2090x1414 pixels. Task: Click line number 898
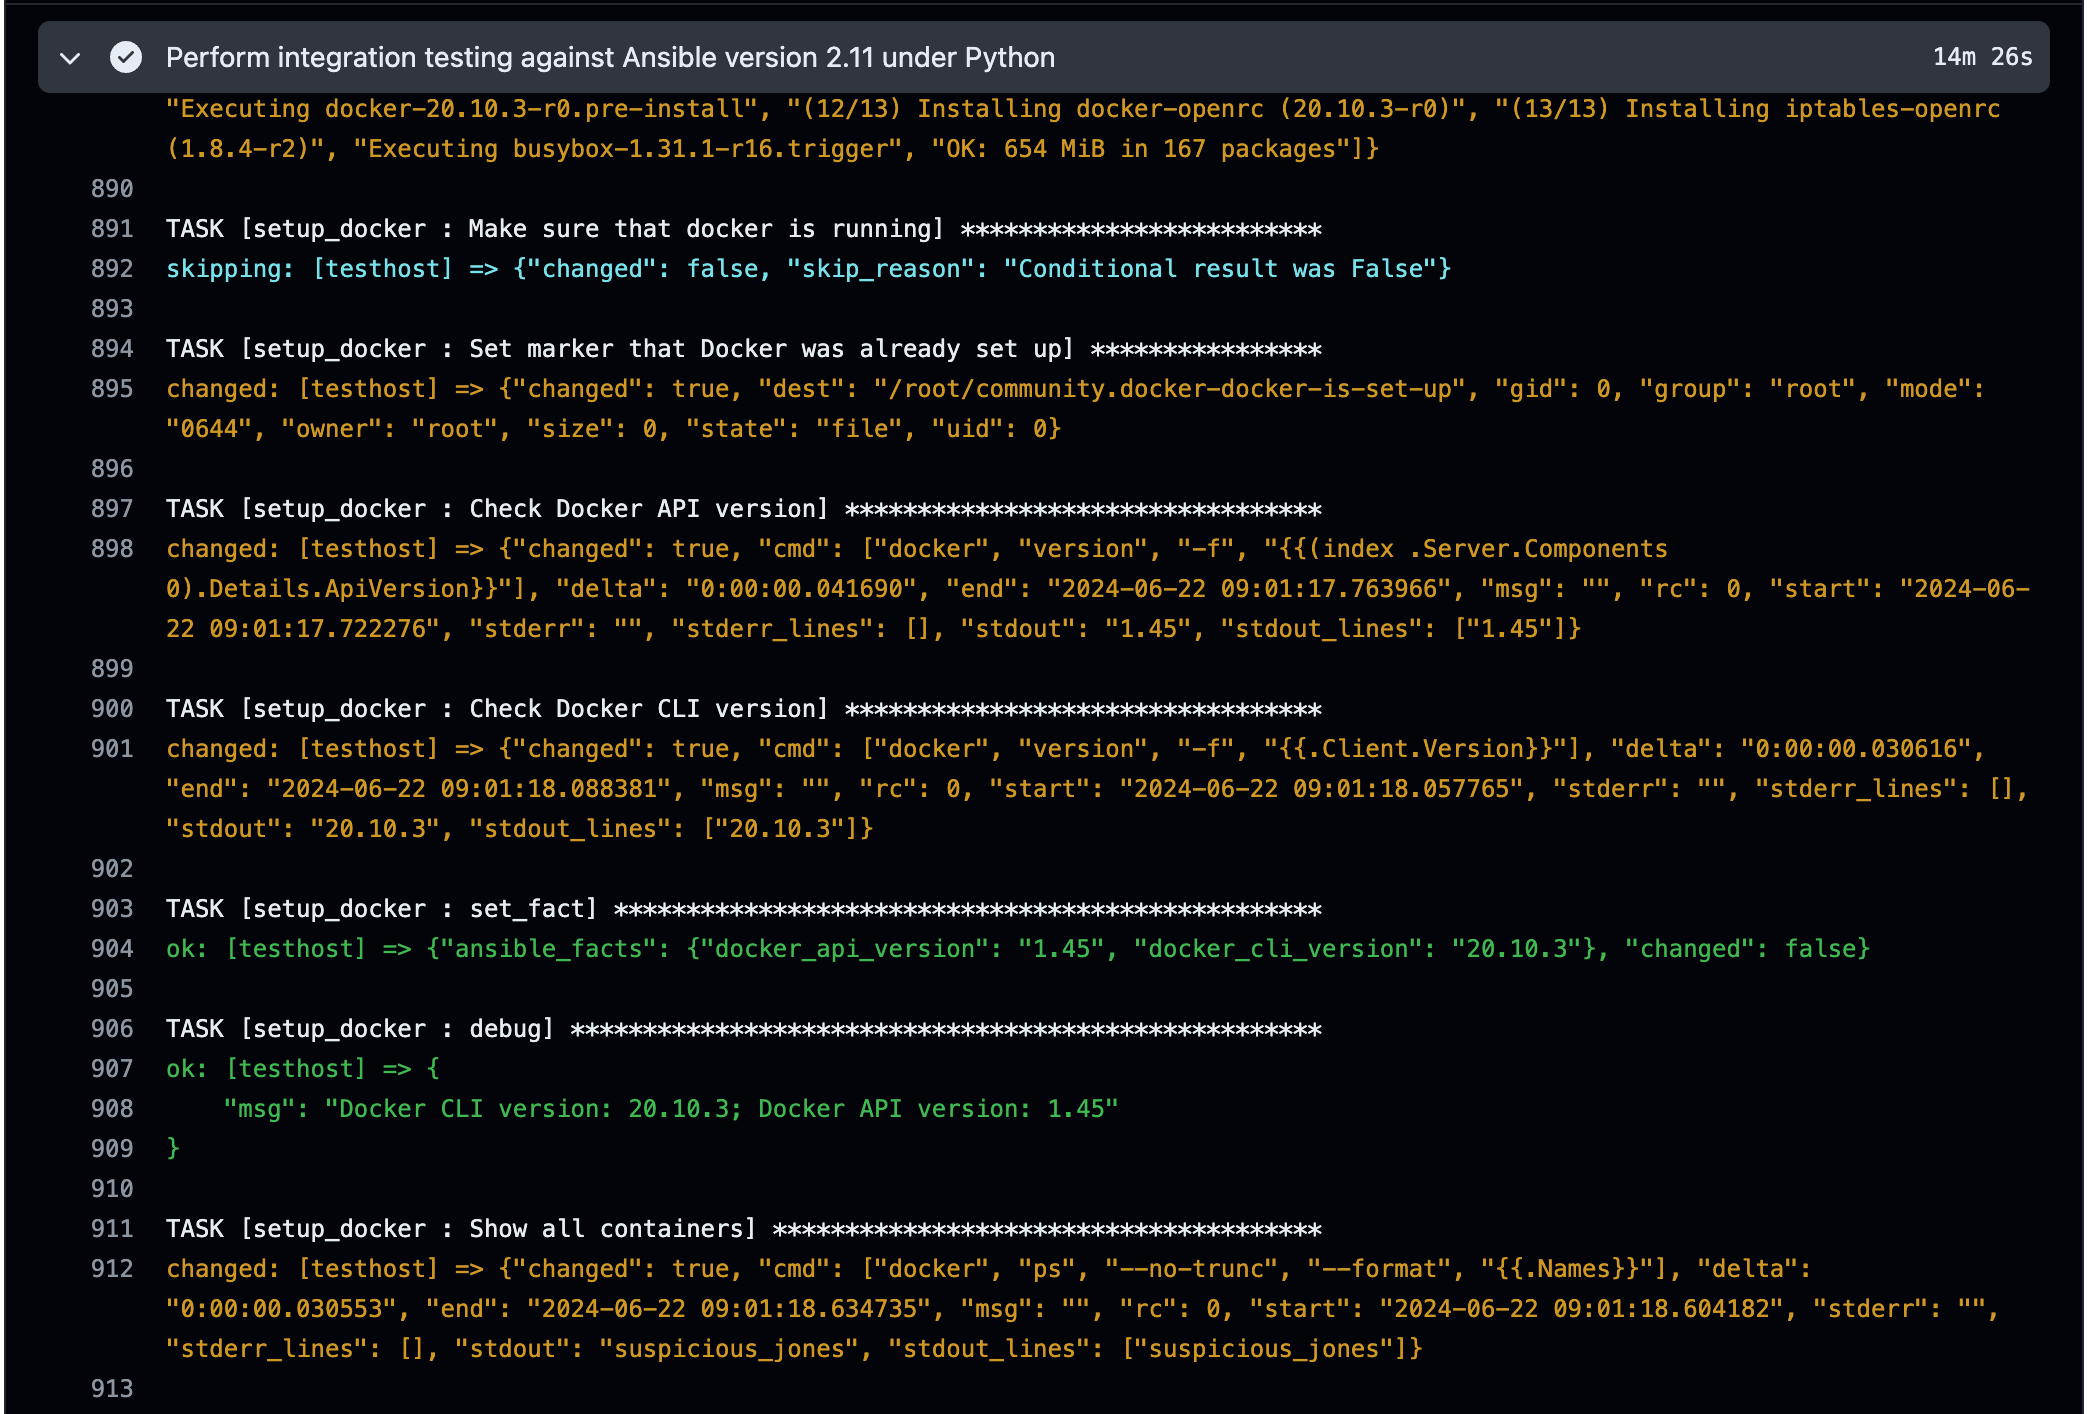[x=112, y=549]
